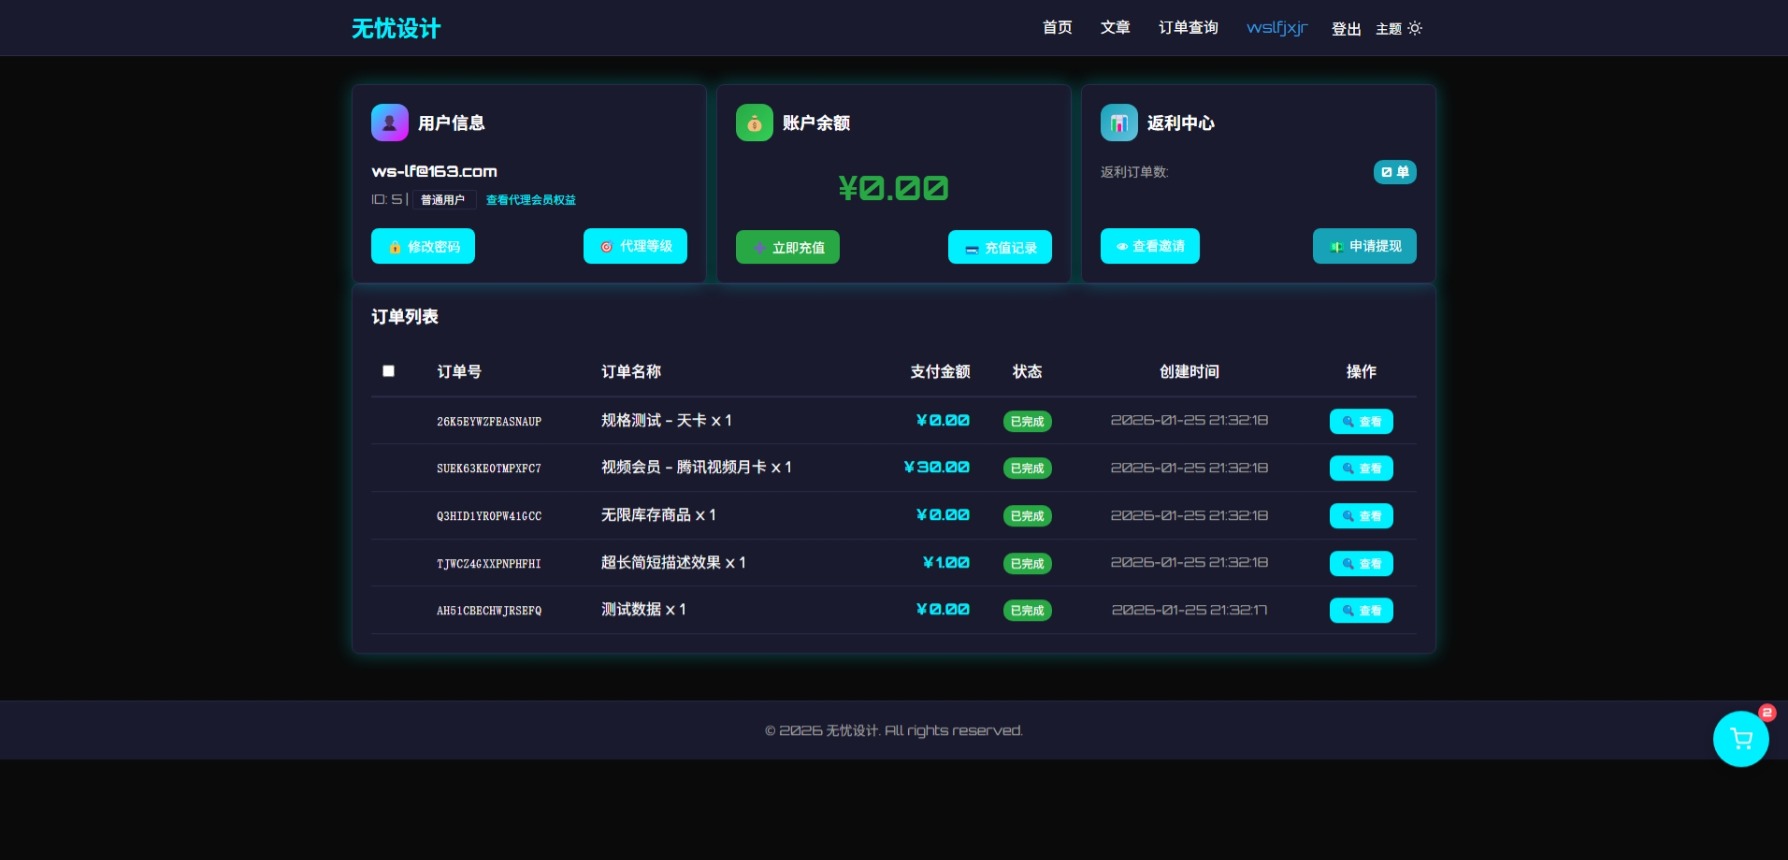Click 登出 to log out
The image size is (1788, 860).
(1346, 29)
